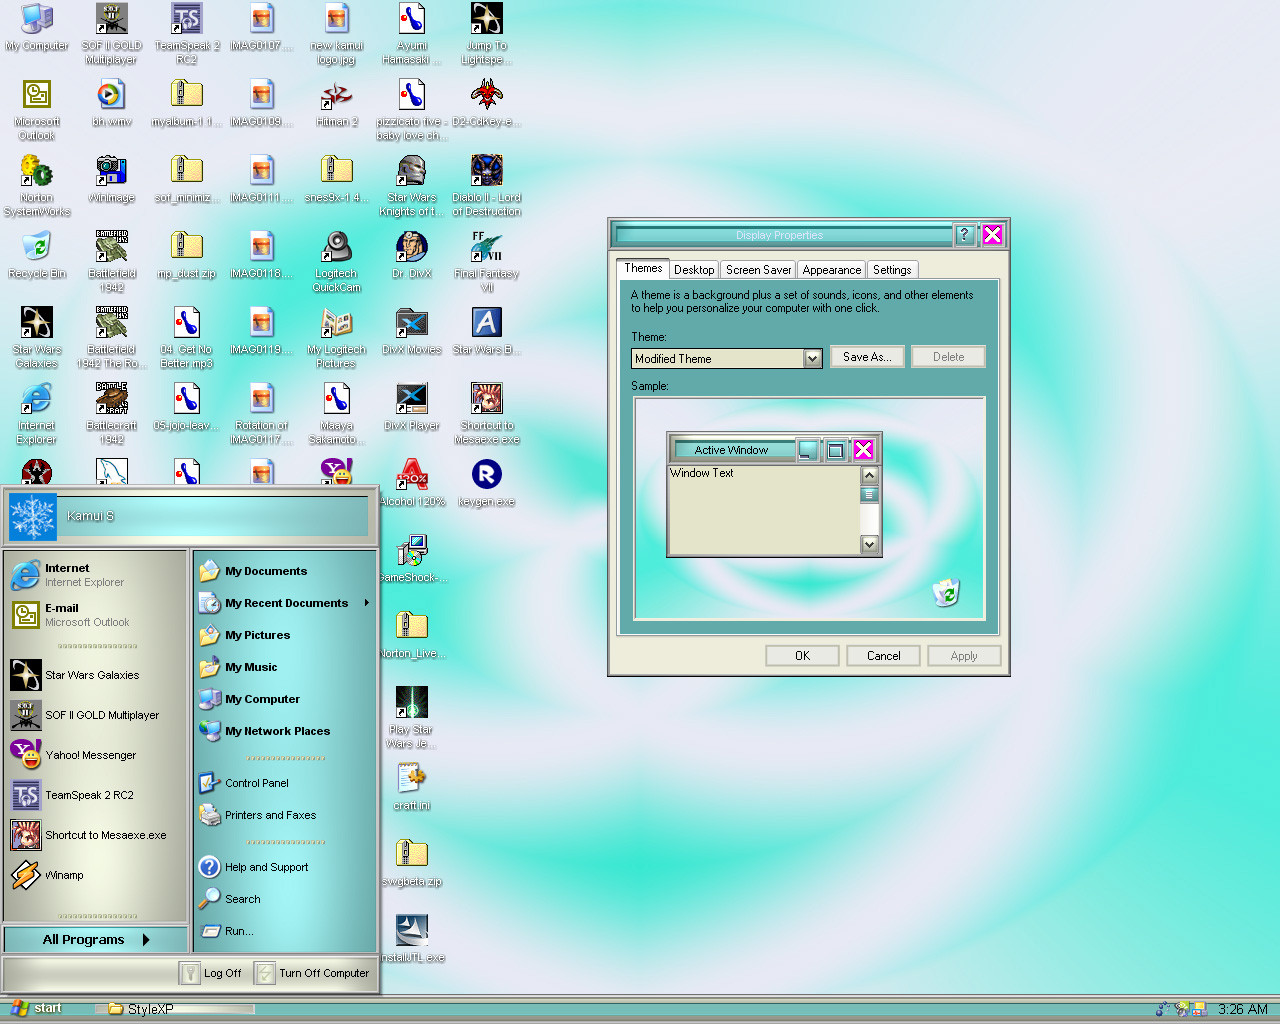This screenshot has height=1024, width=1280.
Task: Switch to the Screen Saver tab
Action: tap(758, 270)
